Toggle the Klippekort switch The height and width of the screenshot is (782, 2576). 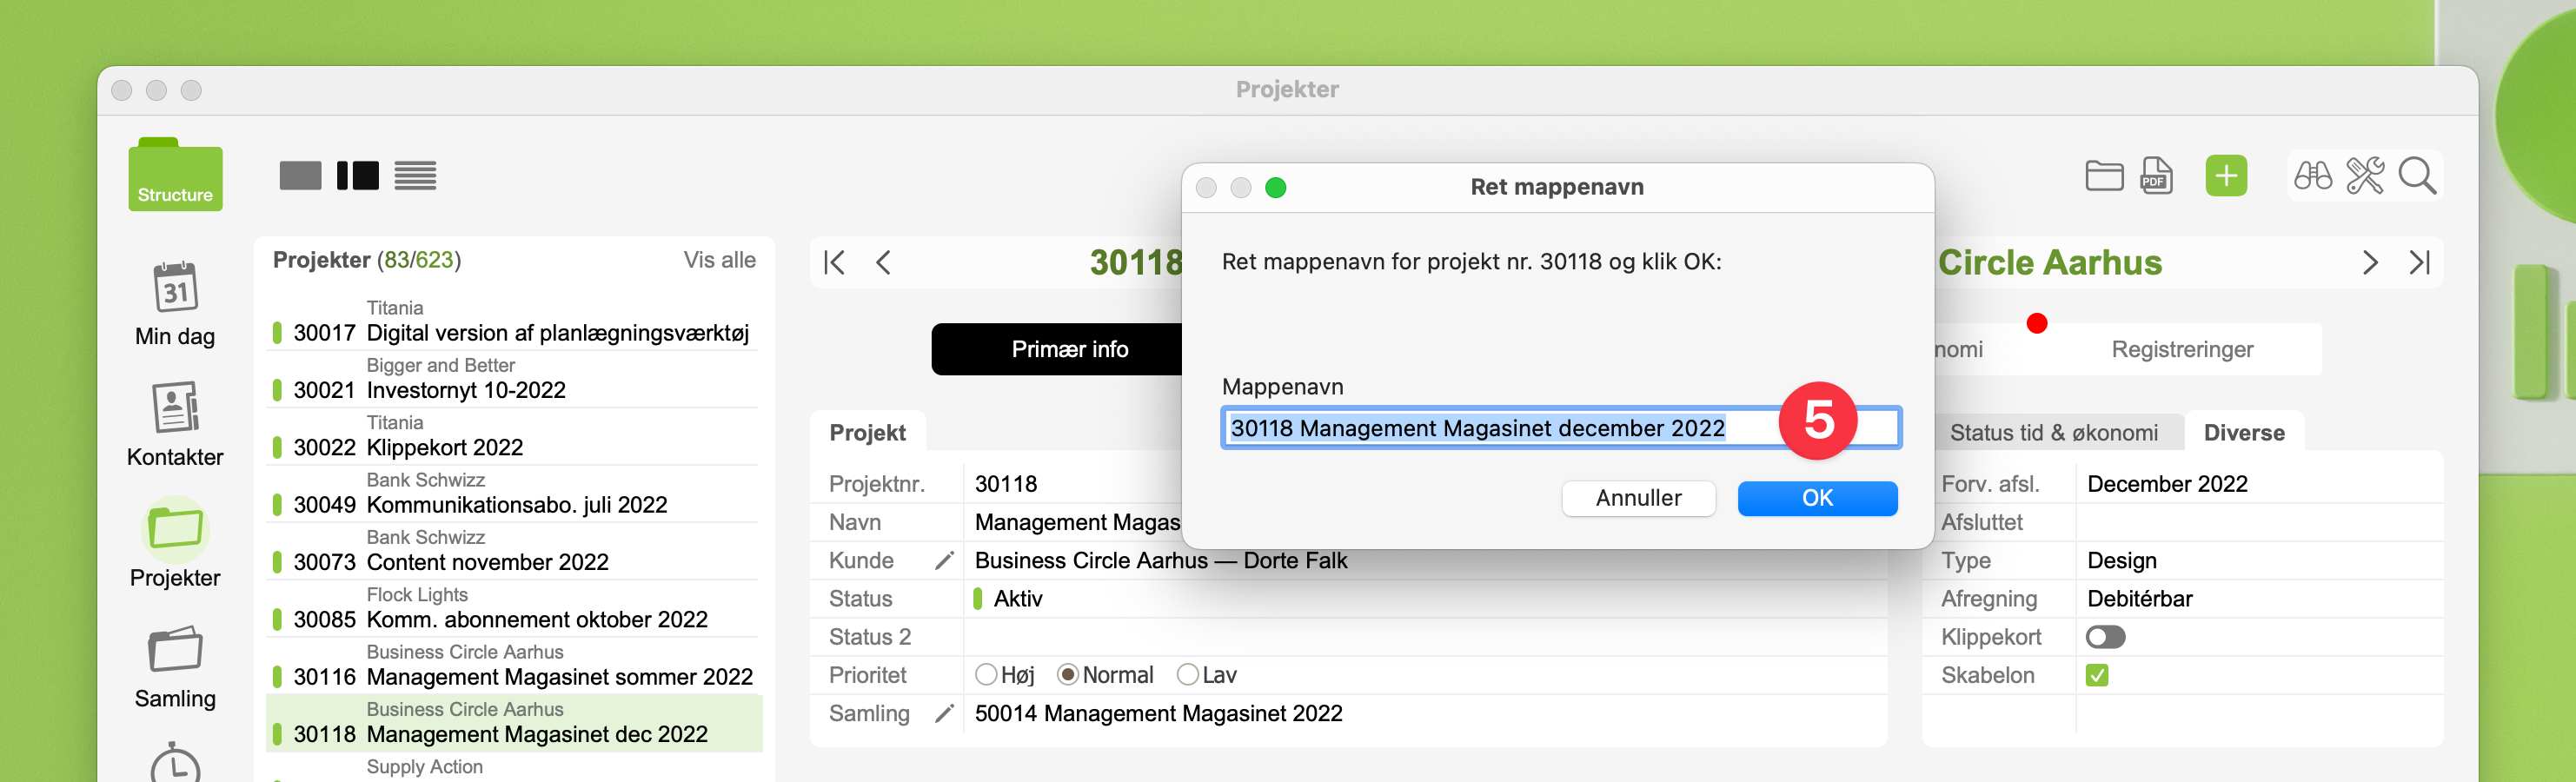2105,637
